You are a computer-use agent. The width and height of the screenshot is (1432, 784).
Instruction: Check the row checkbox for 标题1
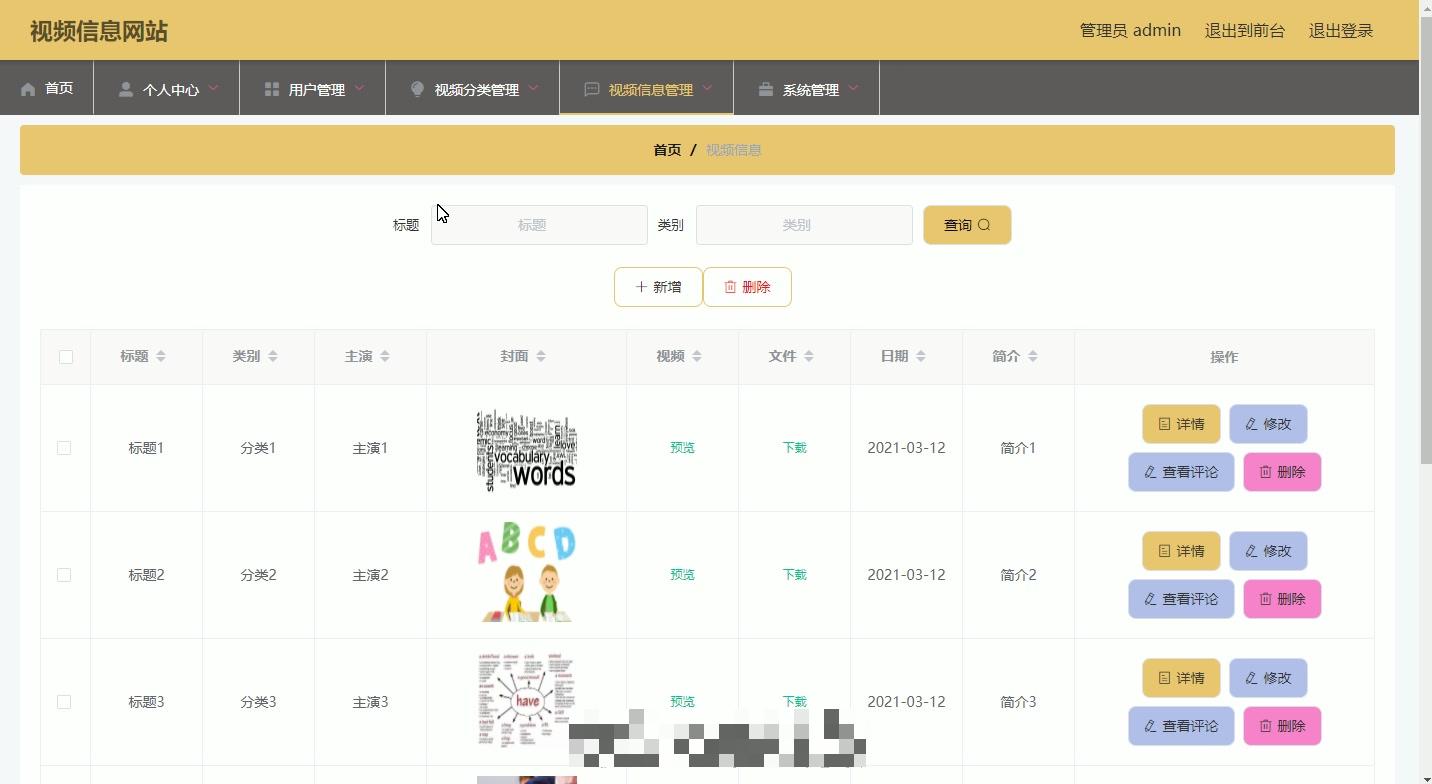[64, 448]
